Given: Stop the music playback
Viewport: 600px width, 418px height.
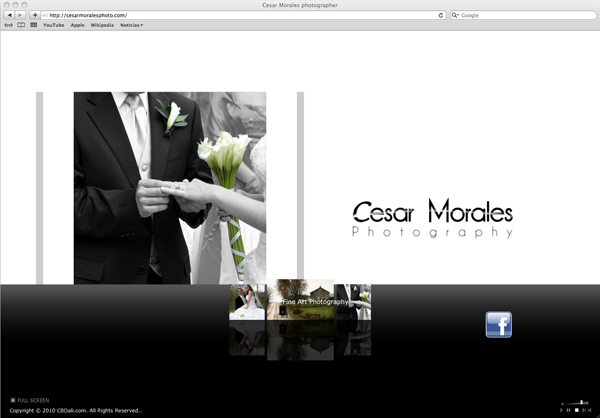Looking at the screenshot, I should pyautogui.click(x=576, y=410).
